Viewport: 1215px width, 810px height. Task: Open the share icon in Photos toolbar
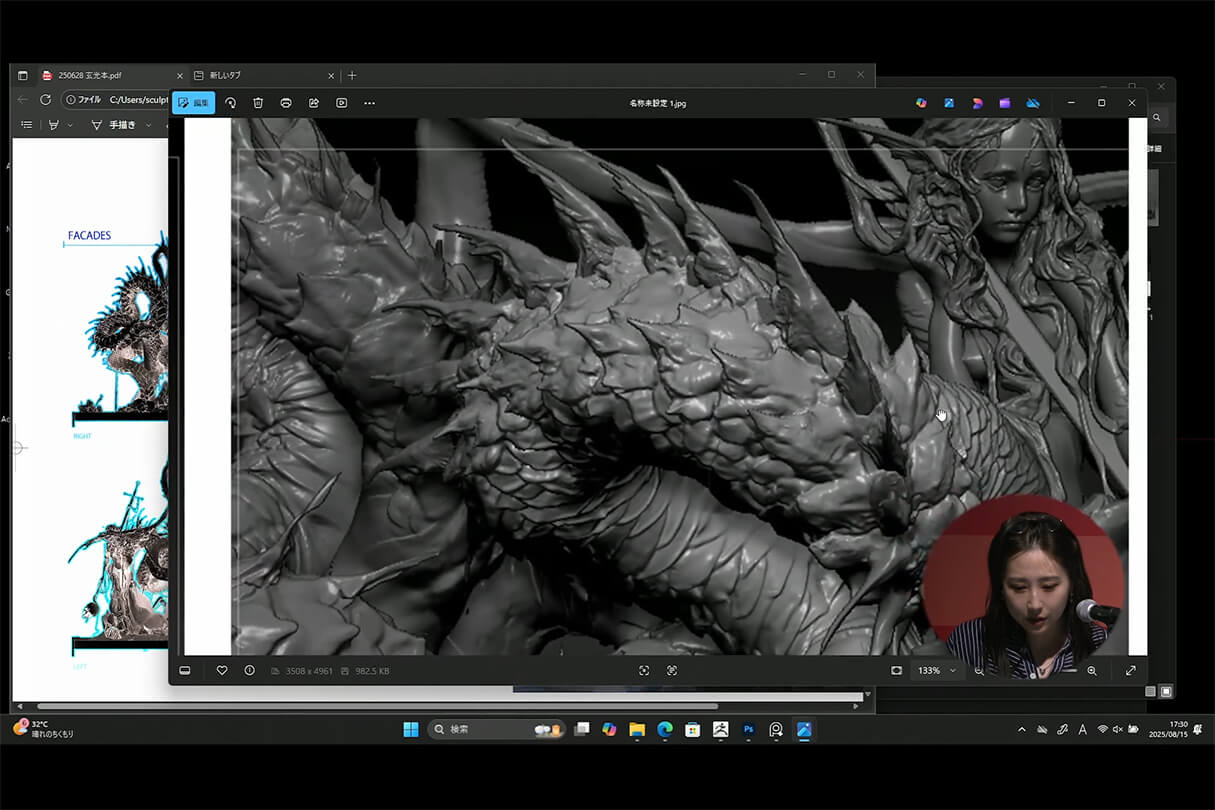tap(314, 103)
